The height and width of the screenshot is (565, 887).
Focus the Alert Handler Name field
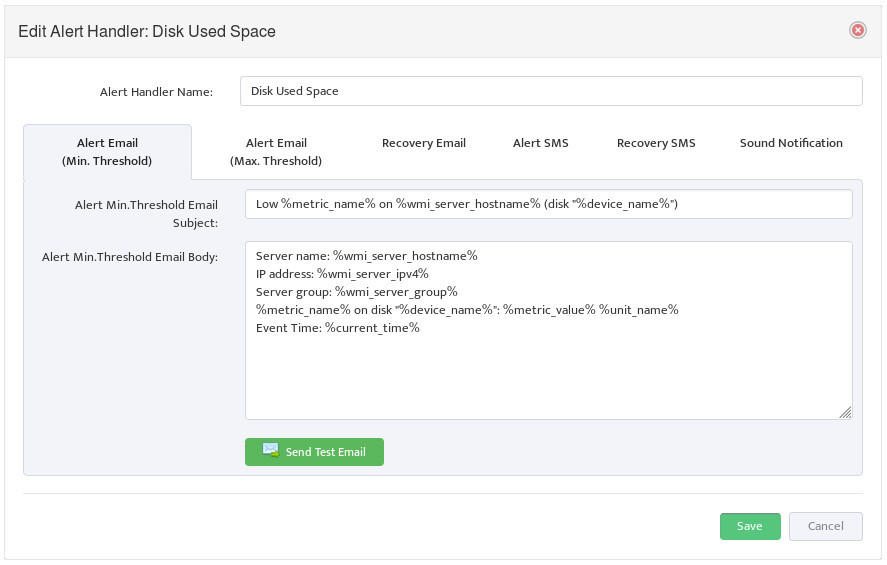(551, 91)
